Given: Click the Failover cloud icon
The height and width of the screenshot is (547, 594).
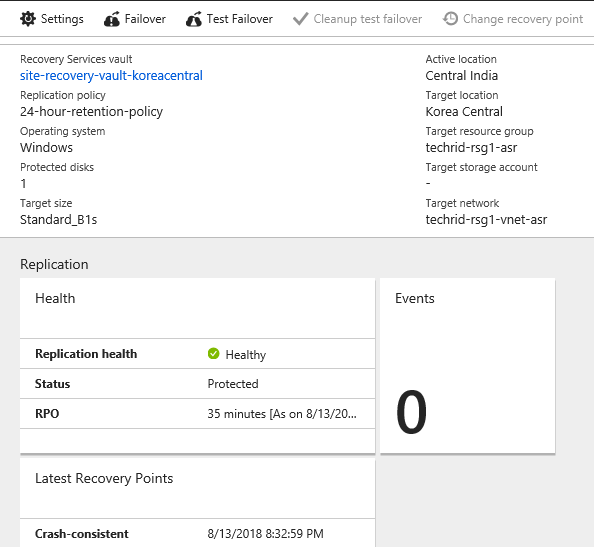Looking at the screenshot, I should (x=112, y=19).
